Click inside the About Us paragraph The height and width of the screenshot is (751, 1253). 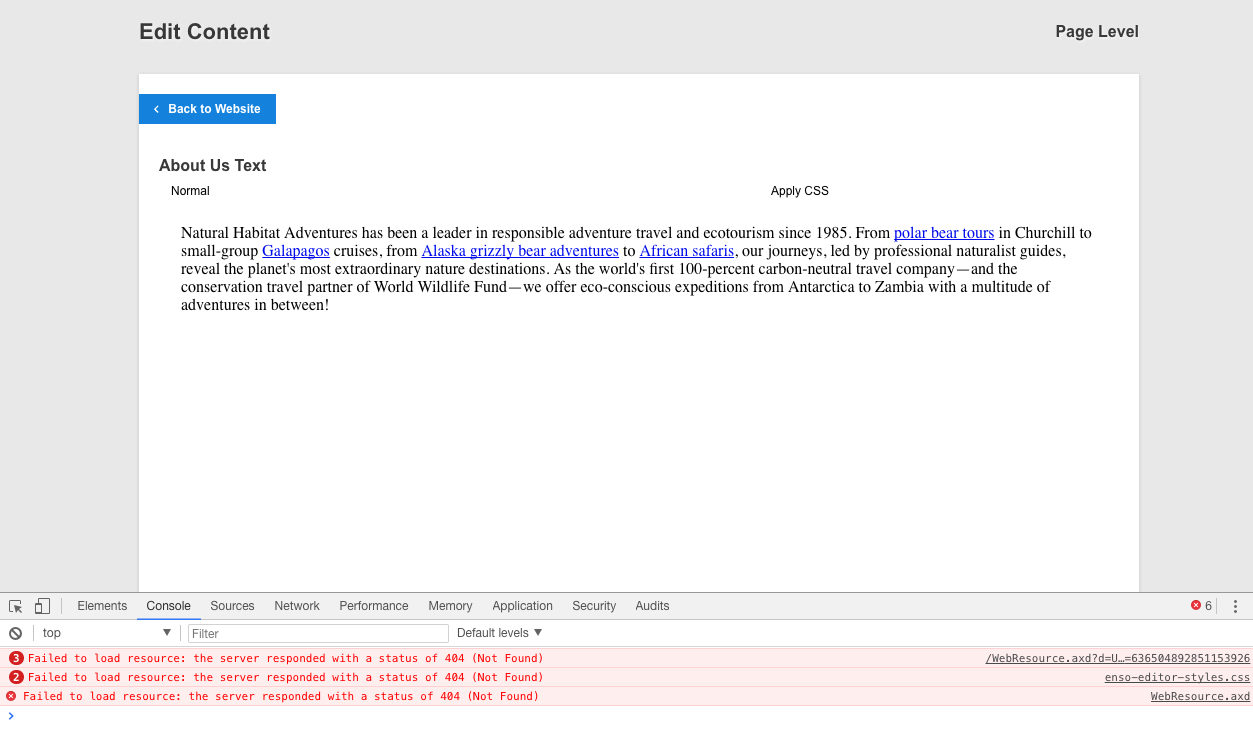[x=637, y=269]
